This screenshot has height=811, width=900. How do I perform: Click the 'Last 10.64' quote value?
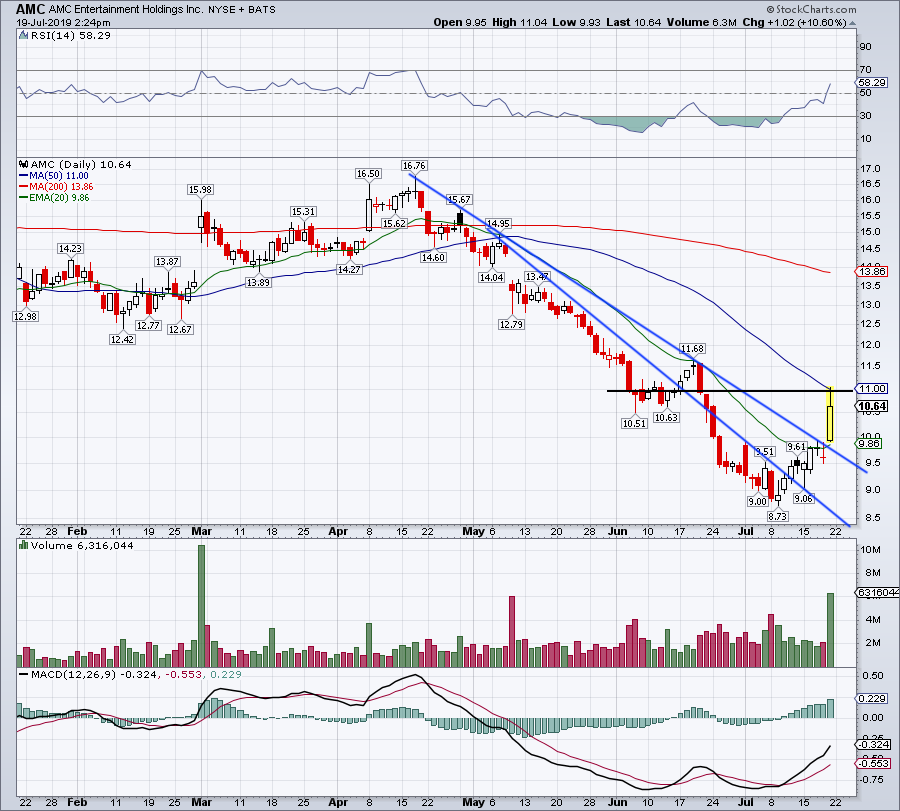coord(634,22)
